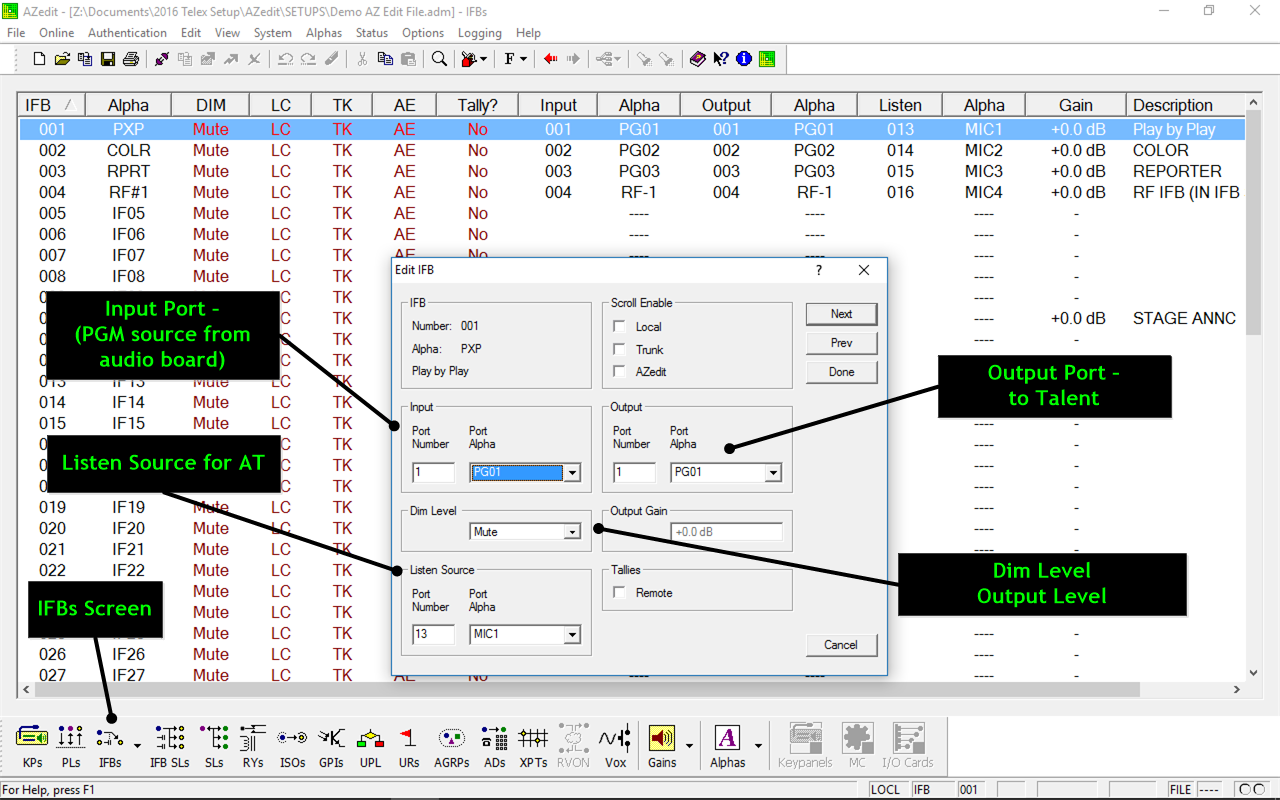Open the RYs relays screen
Image resolution: width=1280 pixels, height=800 pixels.
click(x=253, y=746)
